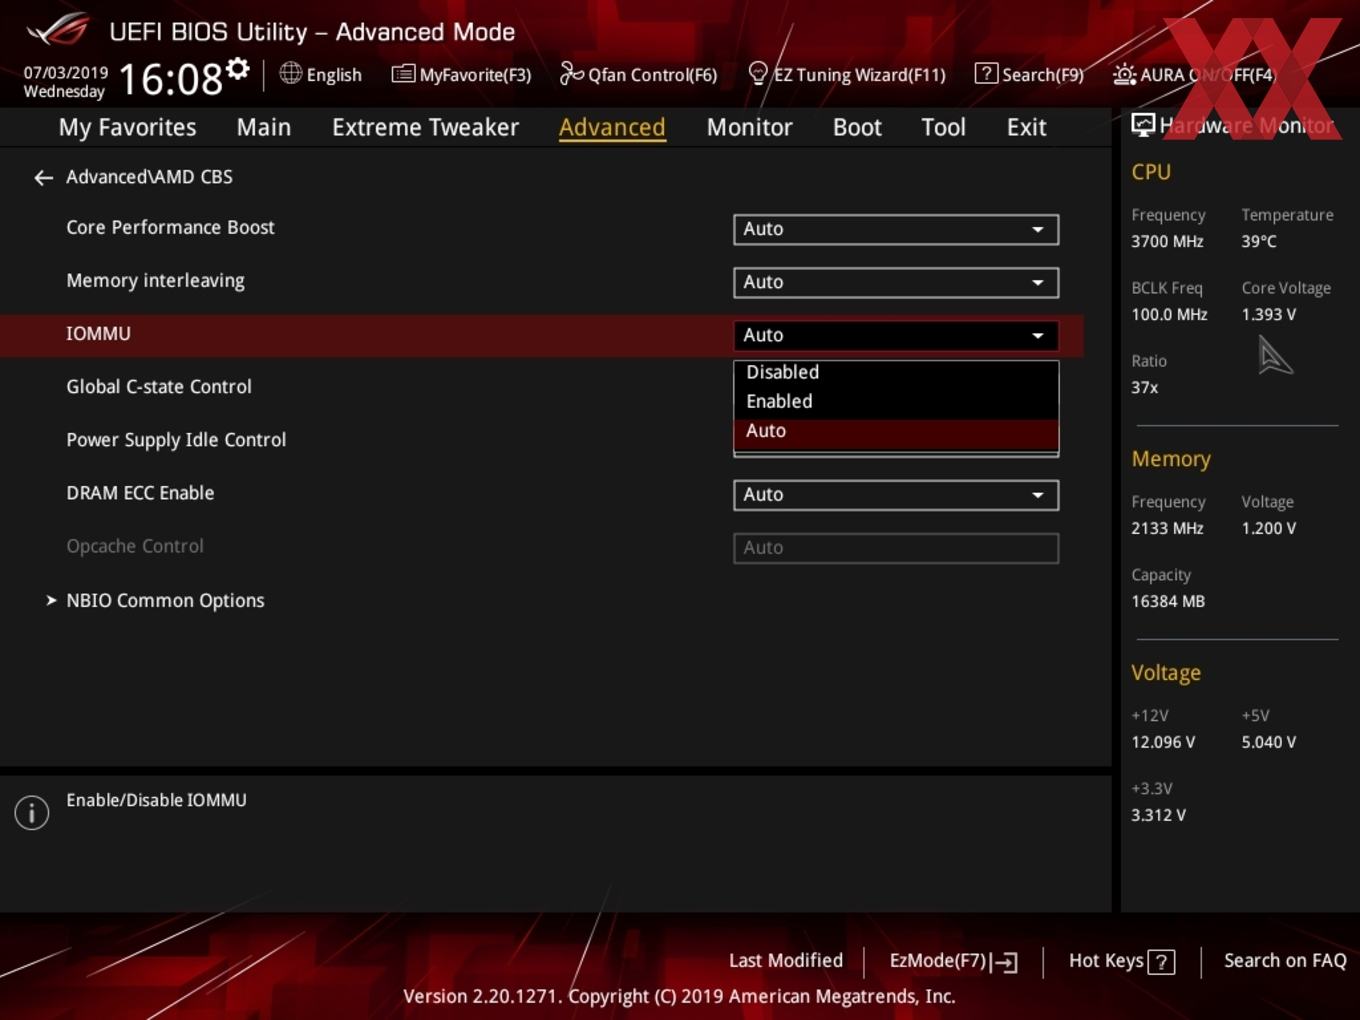Image resolution: width=1360 pixels, height=1020 pixels.
Task: Go back using the left arrow icon
Action: (x=43, y=178)
